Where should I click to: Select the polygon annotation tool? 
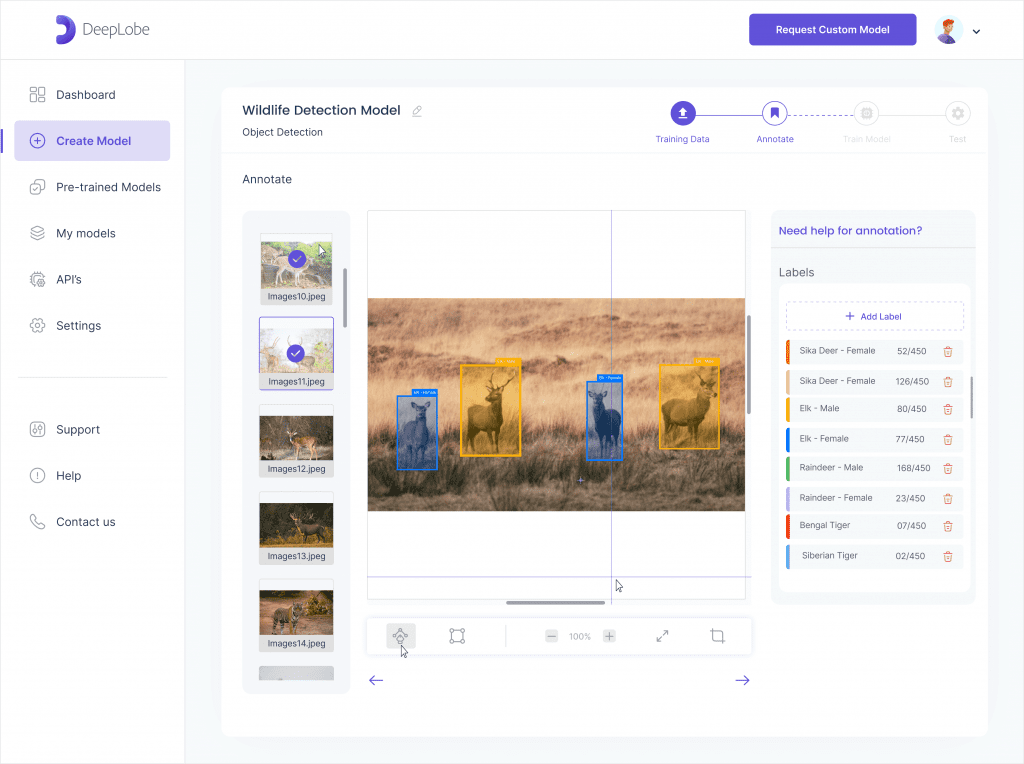tap(400, 636)
